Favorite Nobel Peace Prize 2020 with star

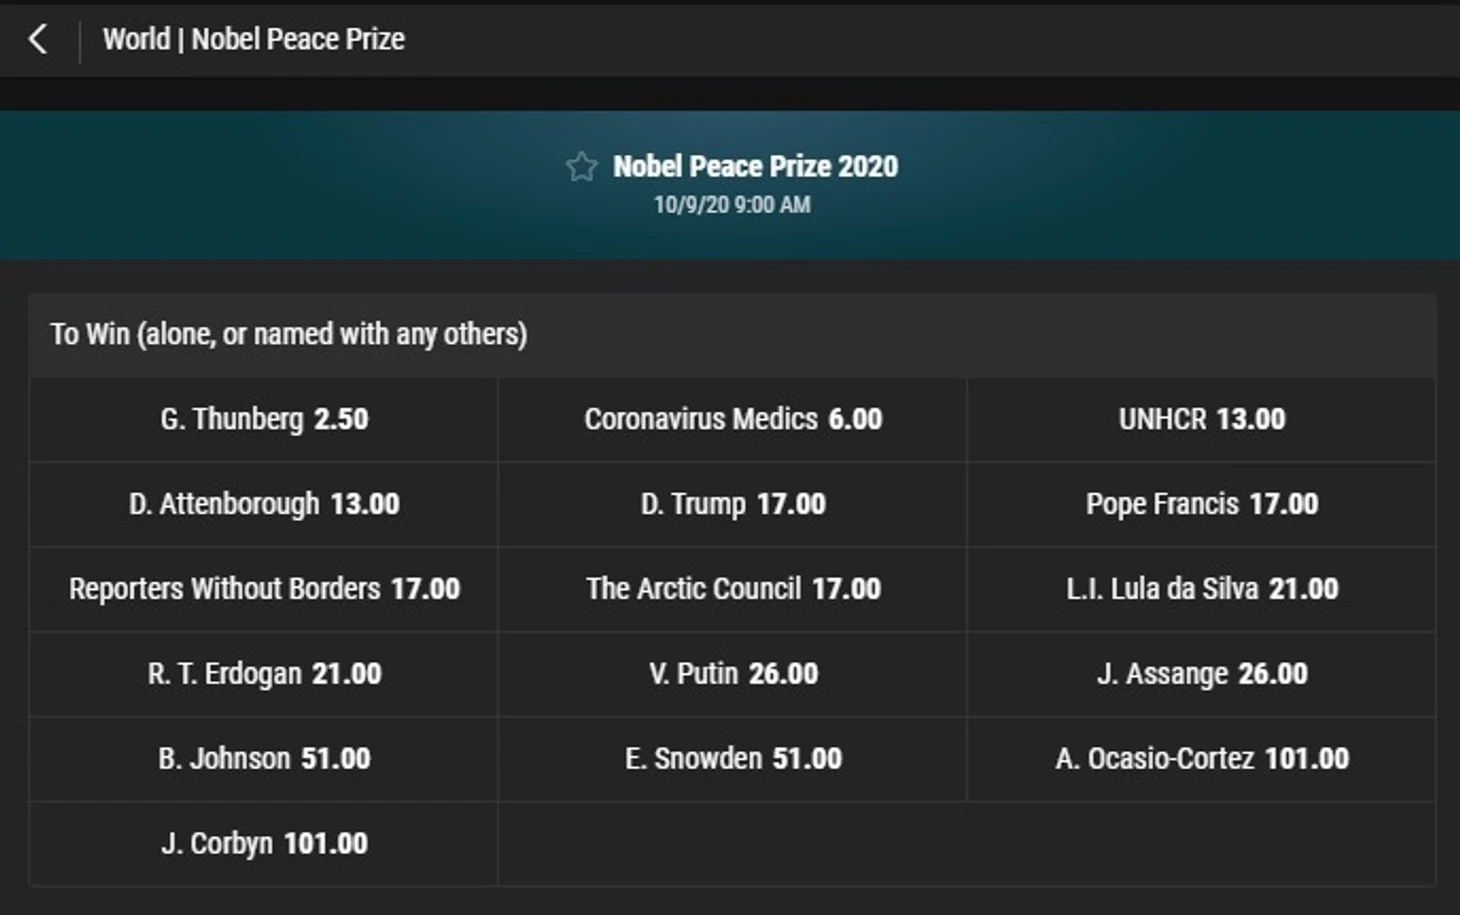click(581, 166)
